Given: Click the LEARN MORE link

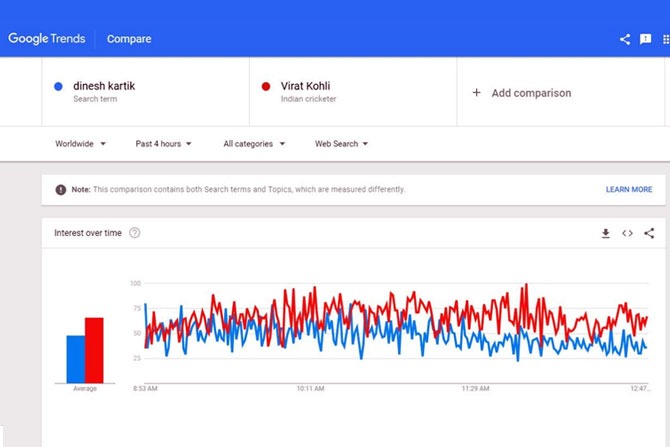Looking at the screenshot, I should point(629,189).
